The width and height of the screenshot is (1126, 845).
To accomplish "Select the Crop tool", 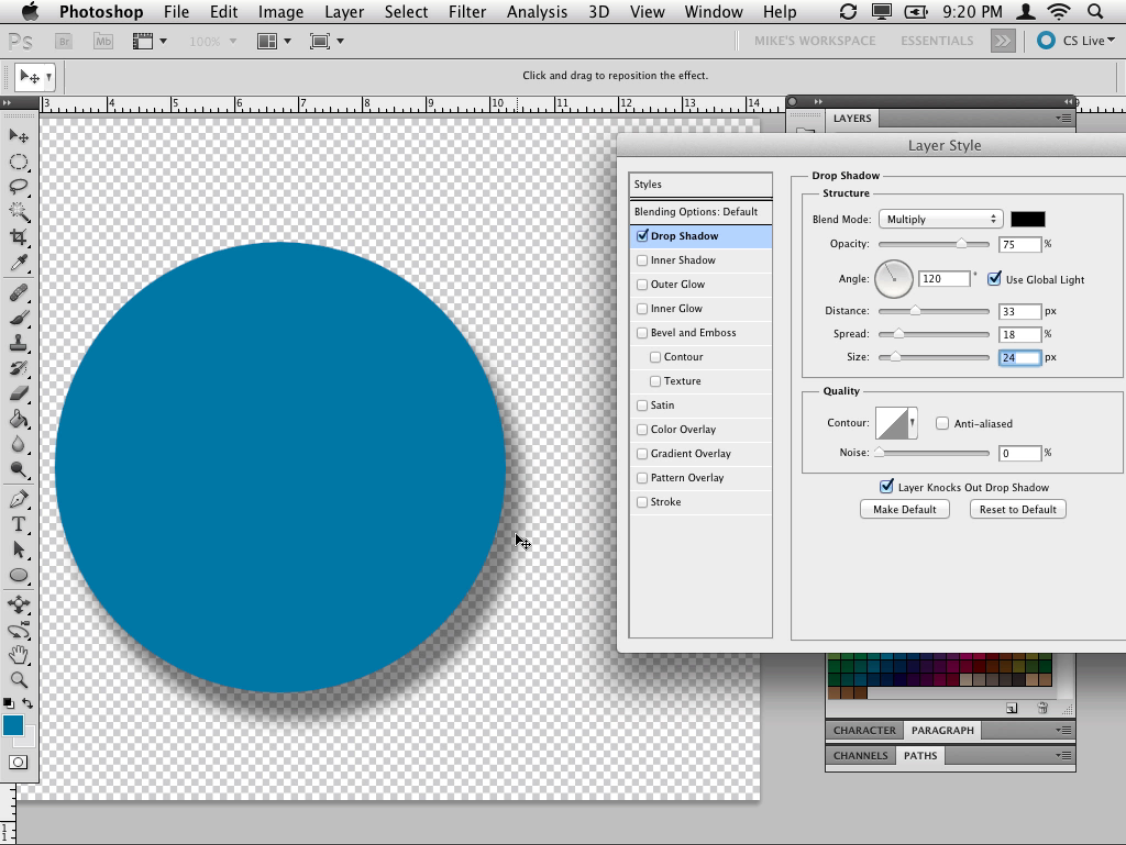I will pos(19,237).
